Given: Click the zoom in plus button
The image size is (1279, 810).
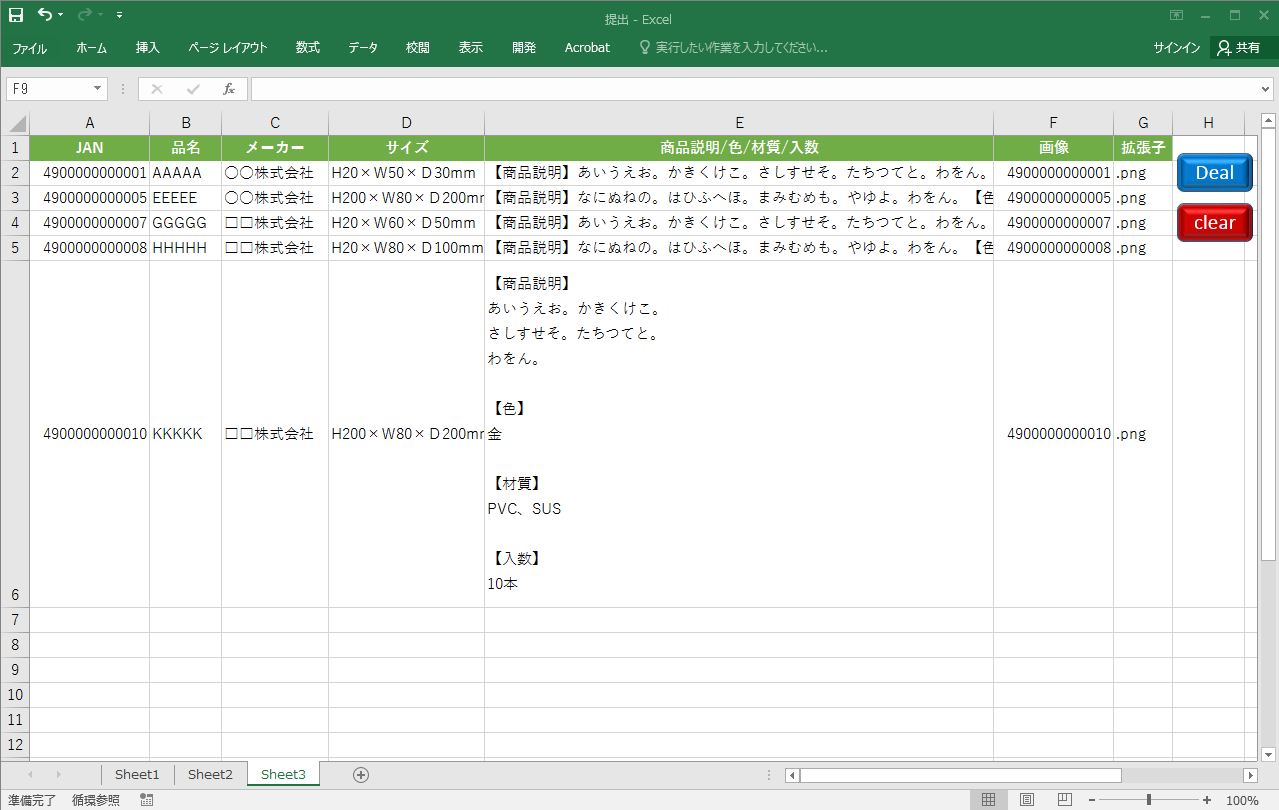Looking at the screenshot, I should 1207,800.
